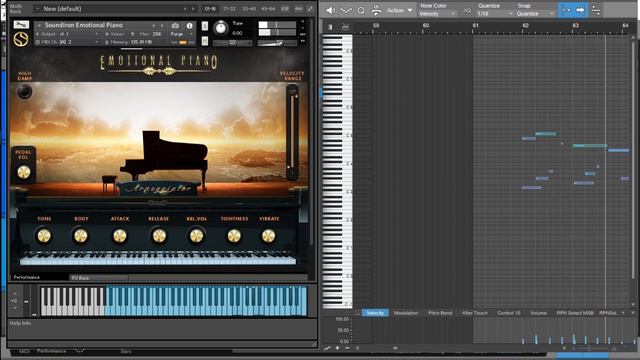The image size is (640, 360).
Task: Select the RPN Select MSB tab
Action: coord(575,313)
